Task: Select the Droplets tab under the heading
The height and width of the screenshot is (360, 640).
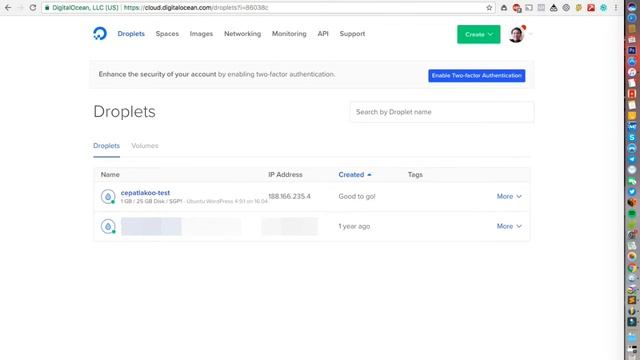Action: coord(107,146)
